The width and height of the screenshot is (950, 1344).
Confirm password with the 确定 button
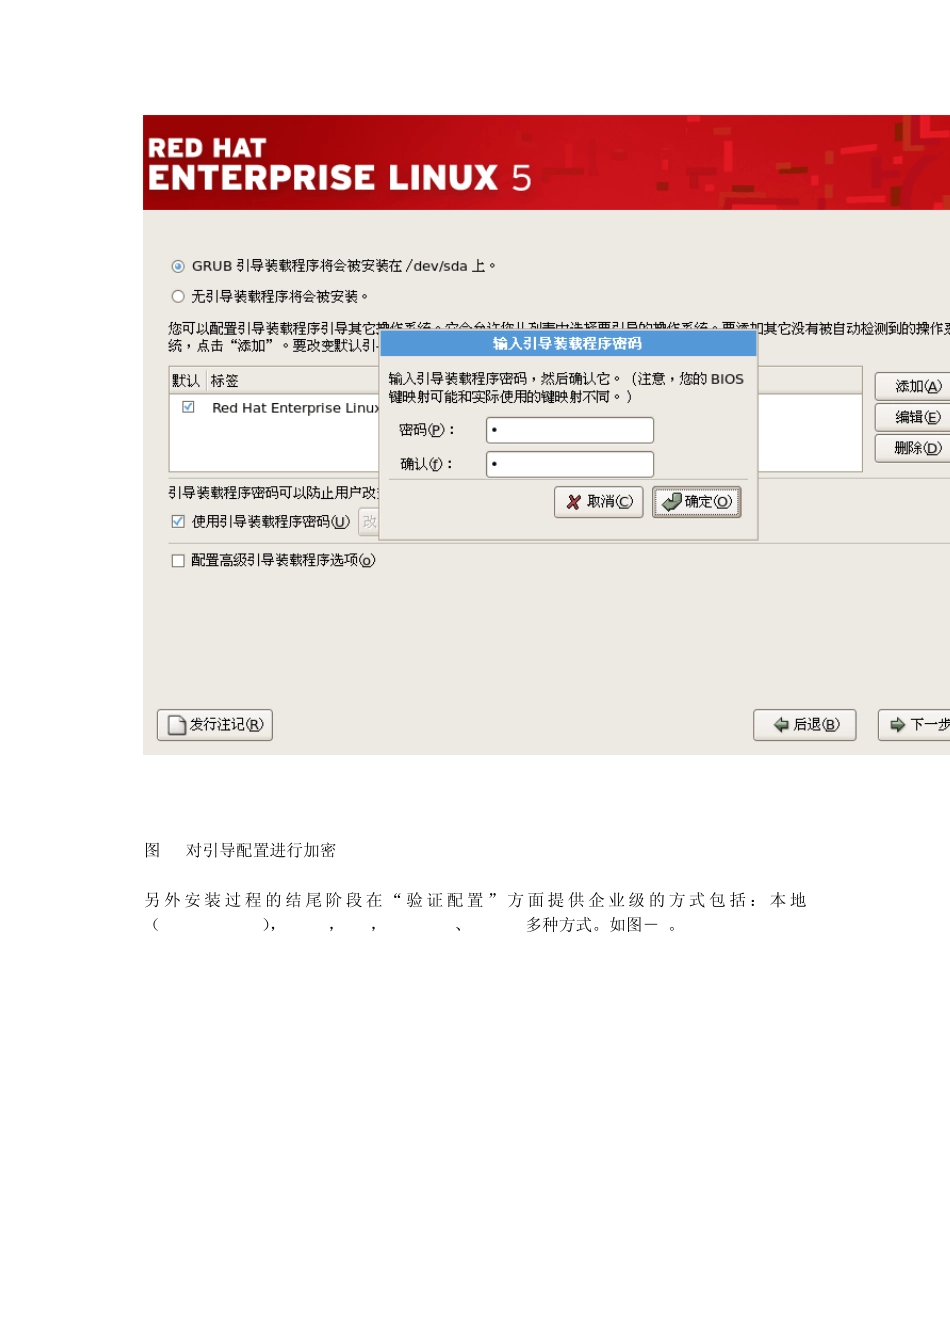click(x=697, y=502)
